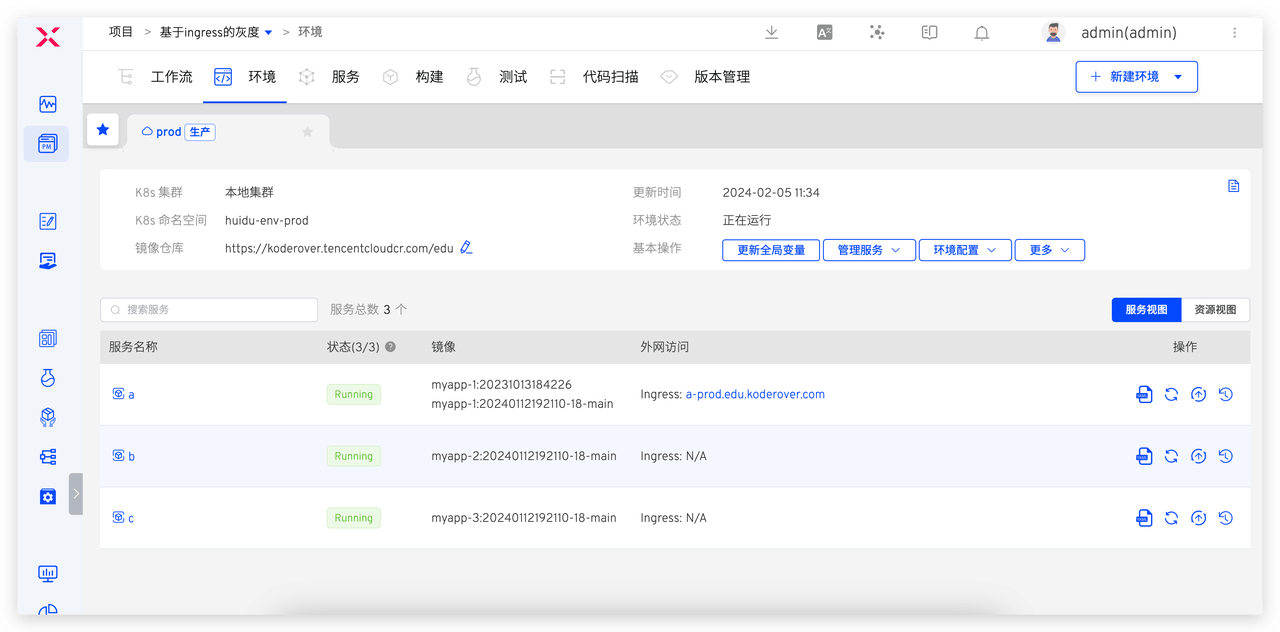This screenshot has width=1280, height=632.
Task: Click the upload icon for service b
Action: point(1198,457)
